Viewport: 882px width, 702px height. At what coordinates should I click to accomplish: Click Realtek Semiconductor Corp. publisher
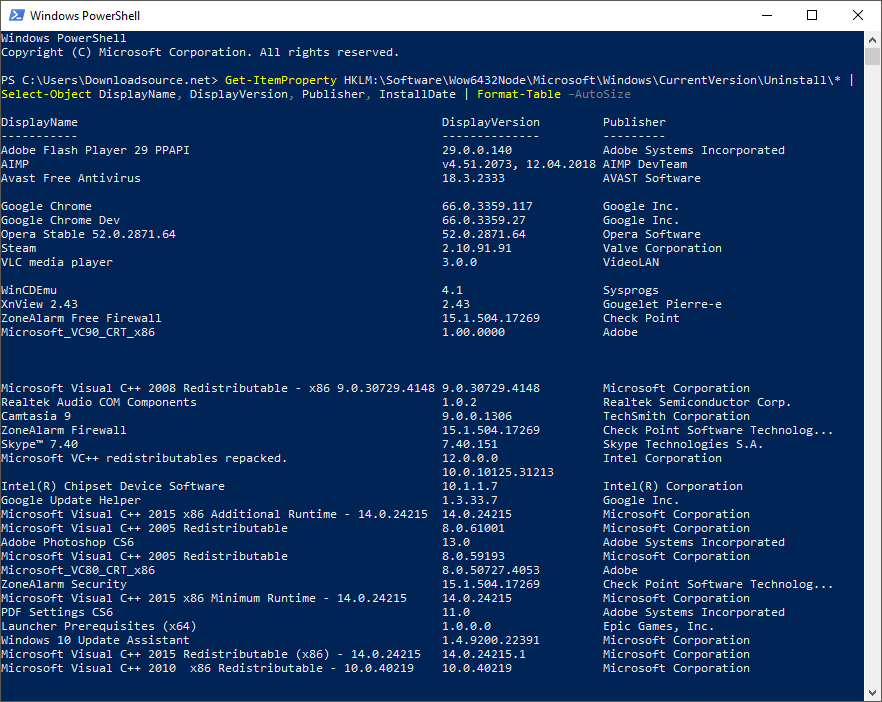(x=697, y=402)
